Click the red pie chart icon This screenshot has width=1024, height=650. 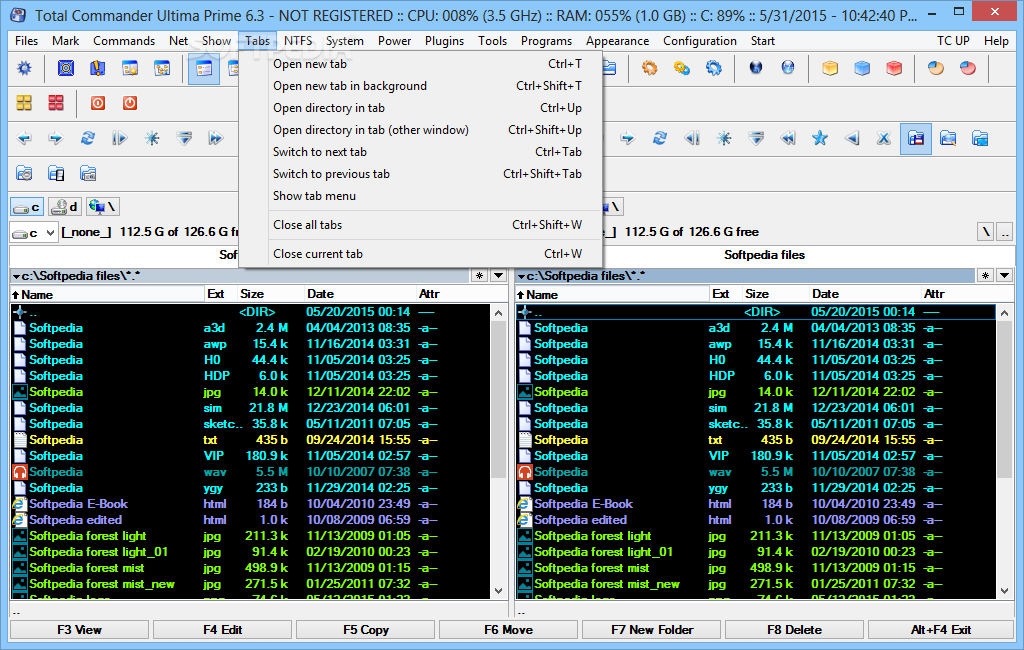tap(968, 68)
